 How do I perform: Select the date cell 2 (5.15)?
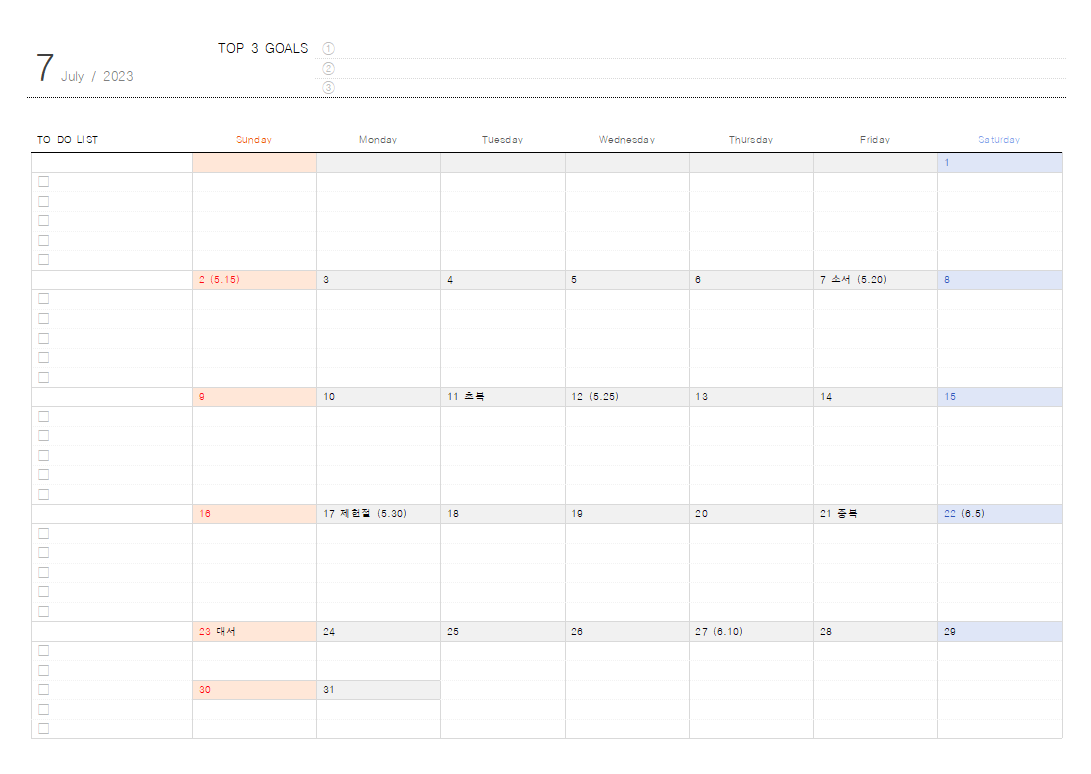click(x=255, y=280)
